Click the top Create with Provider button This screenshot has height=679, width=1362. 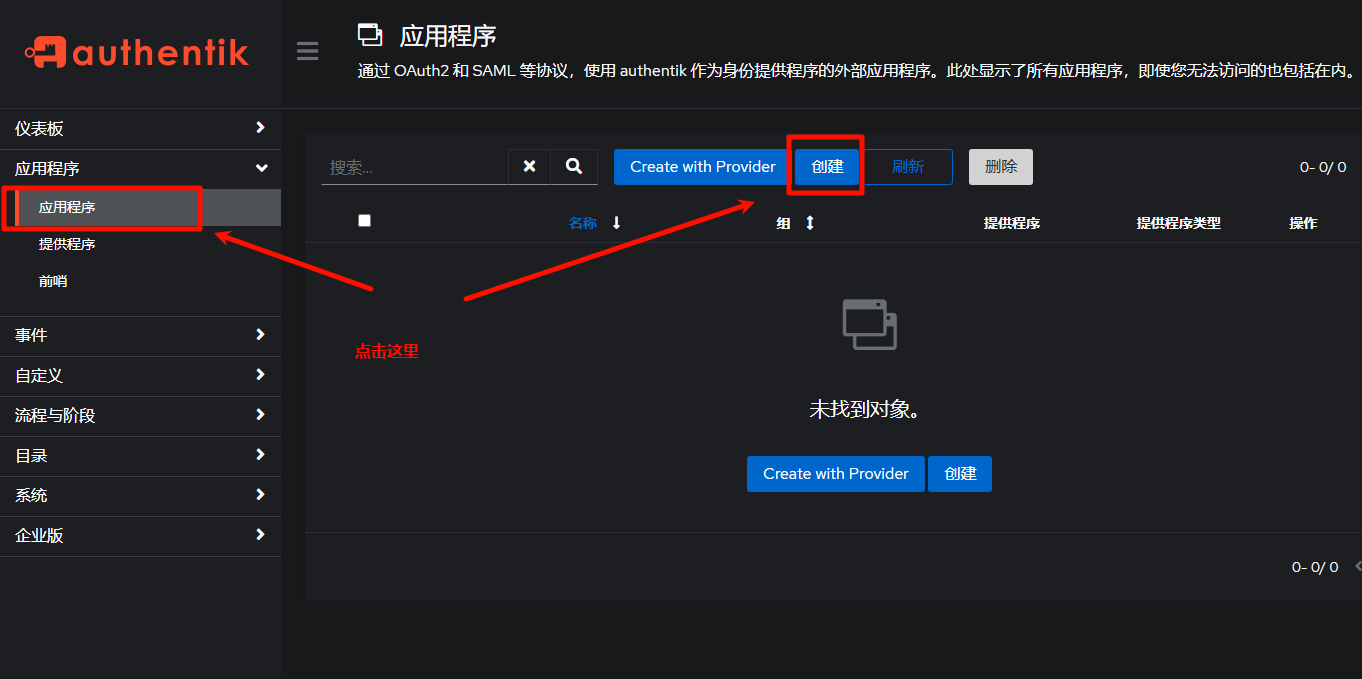coord(702,167)
